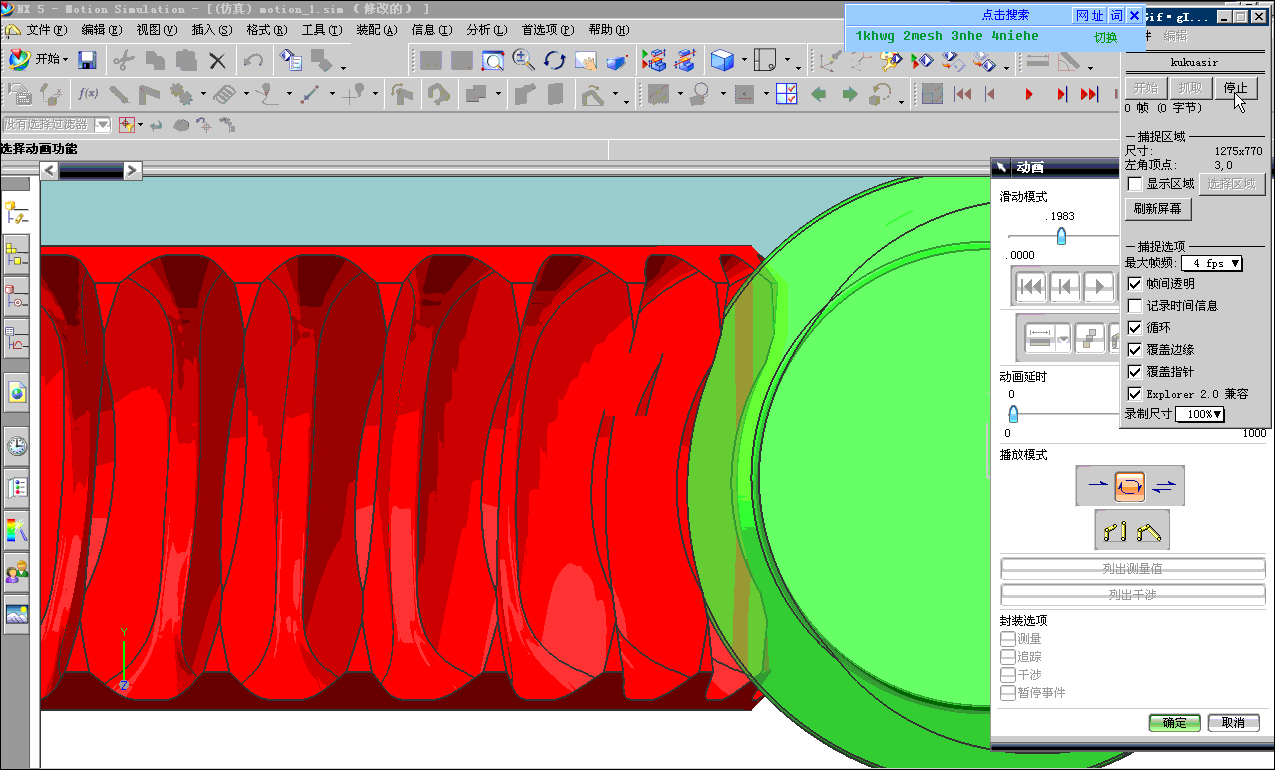Select the Rotate view icon

point(555,60)
